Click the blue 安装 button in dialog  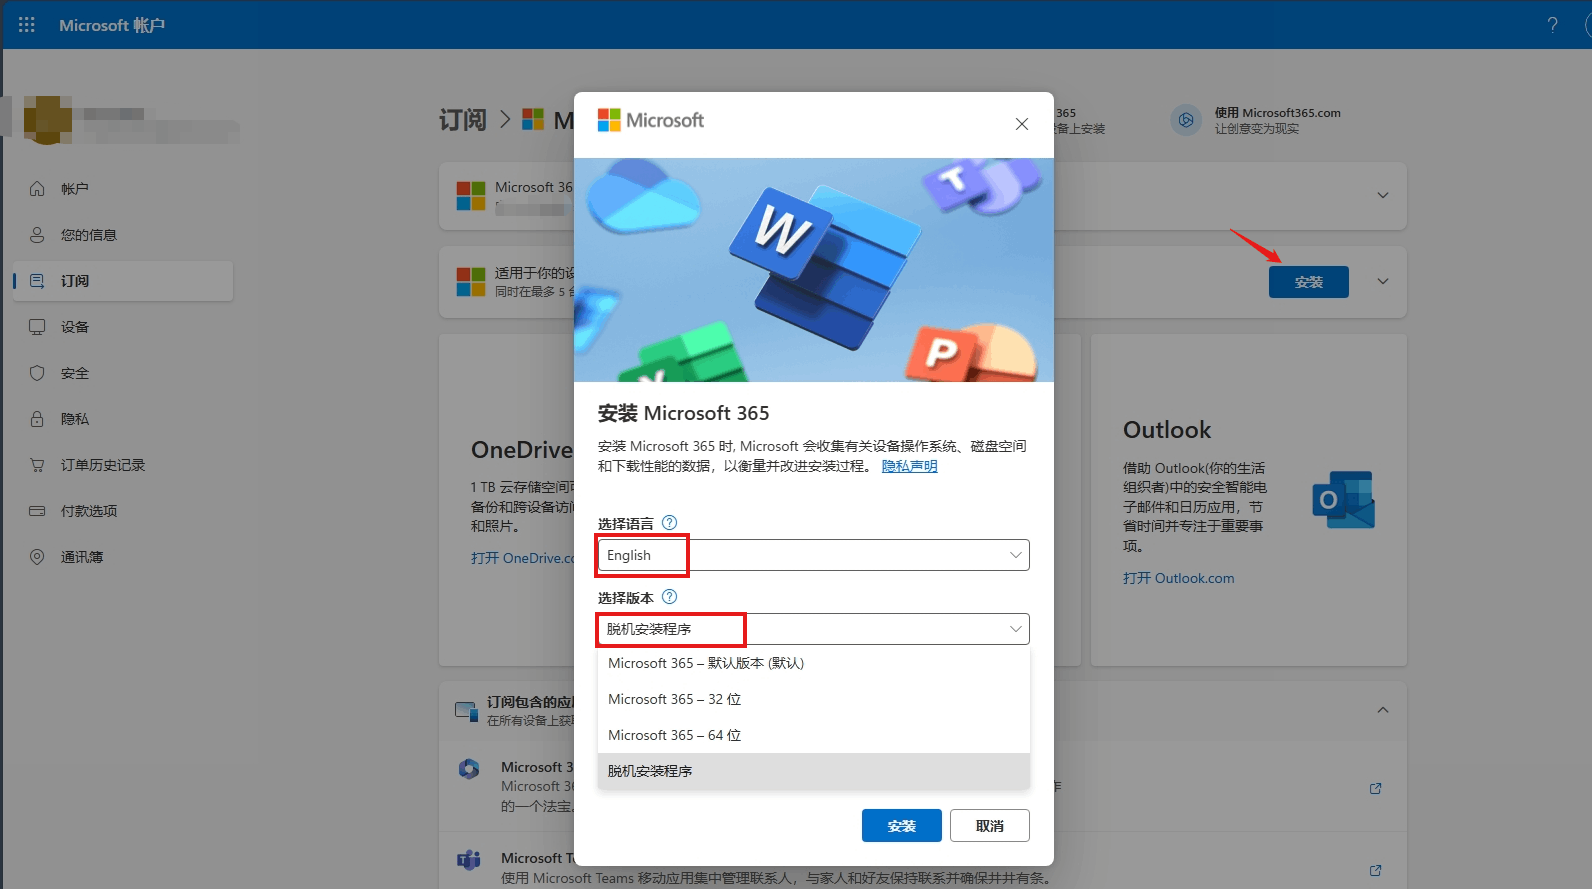901,826
